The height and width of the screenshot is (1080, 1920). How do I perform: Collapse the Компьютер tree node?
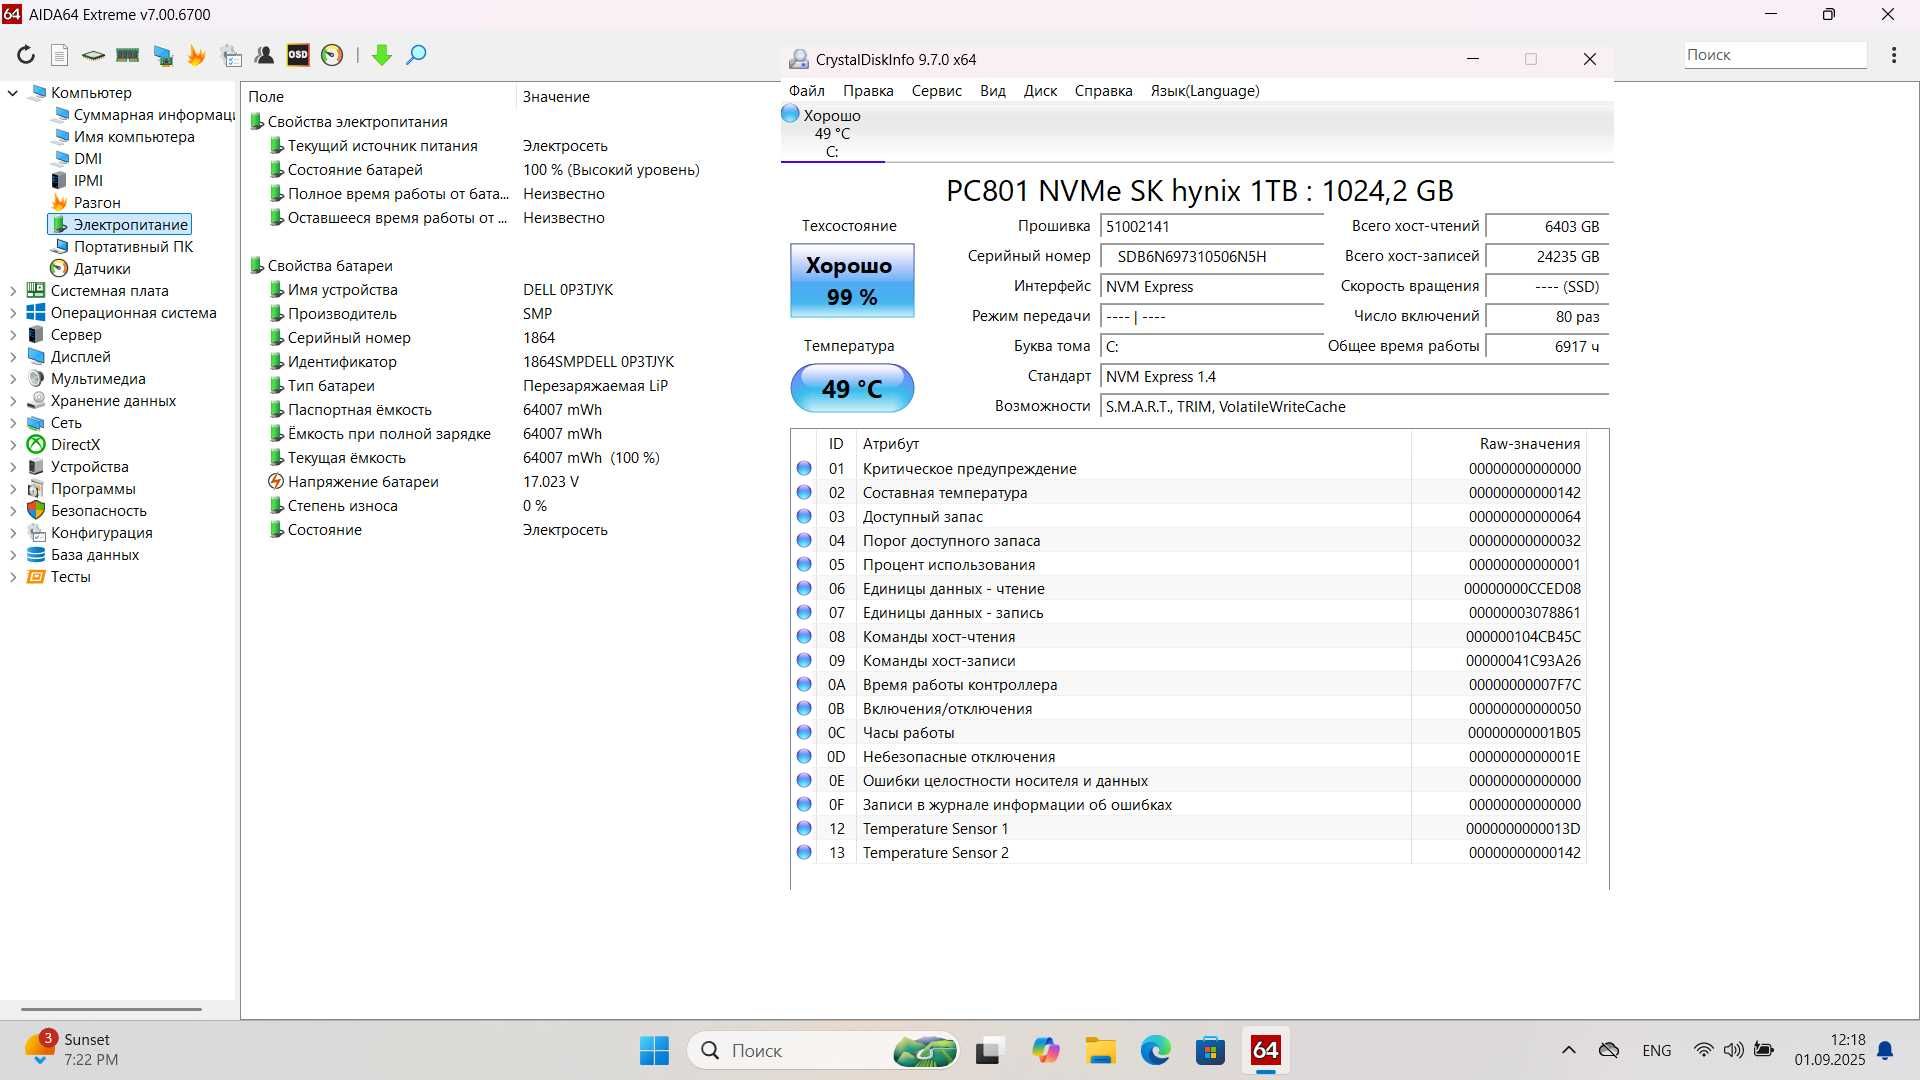point(13,93)
